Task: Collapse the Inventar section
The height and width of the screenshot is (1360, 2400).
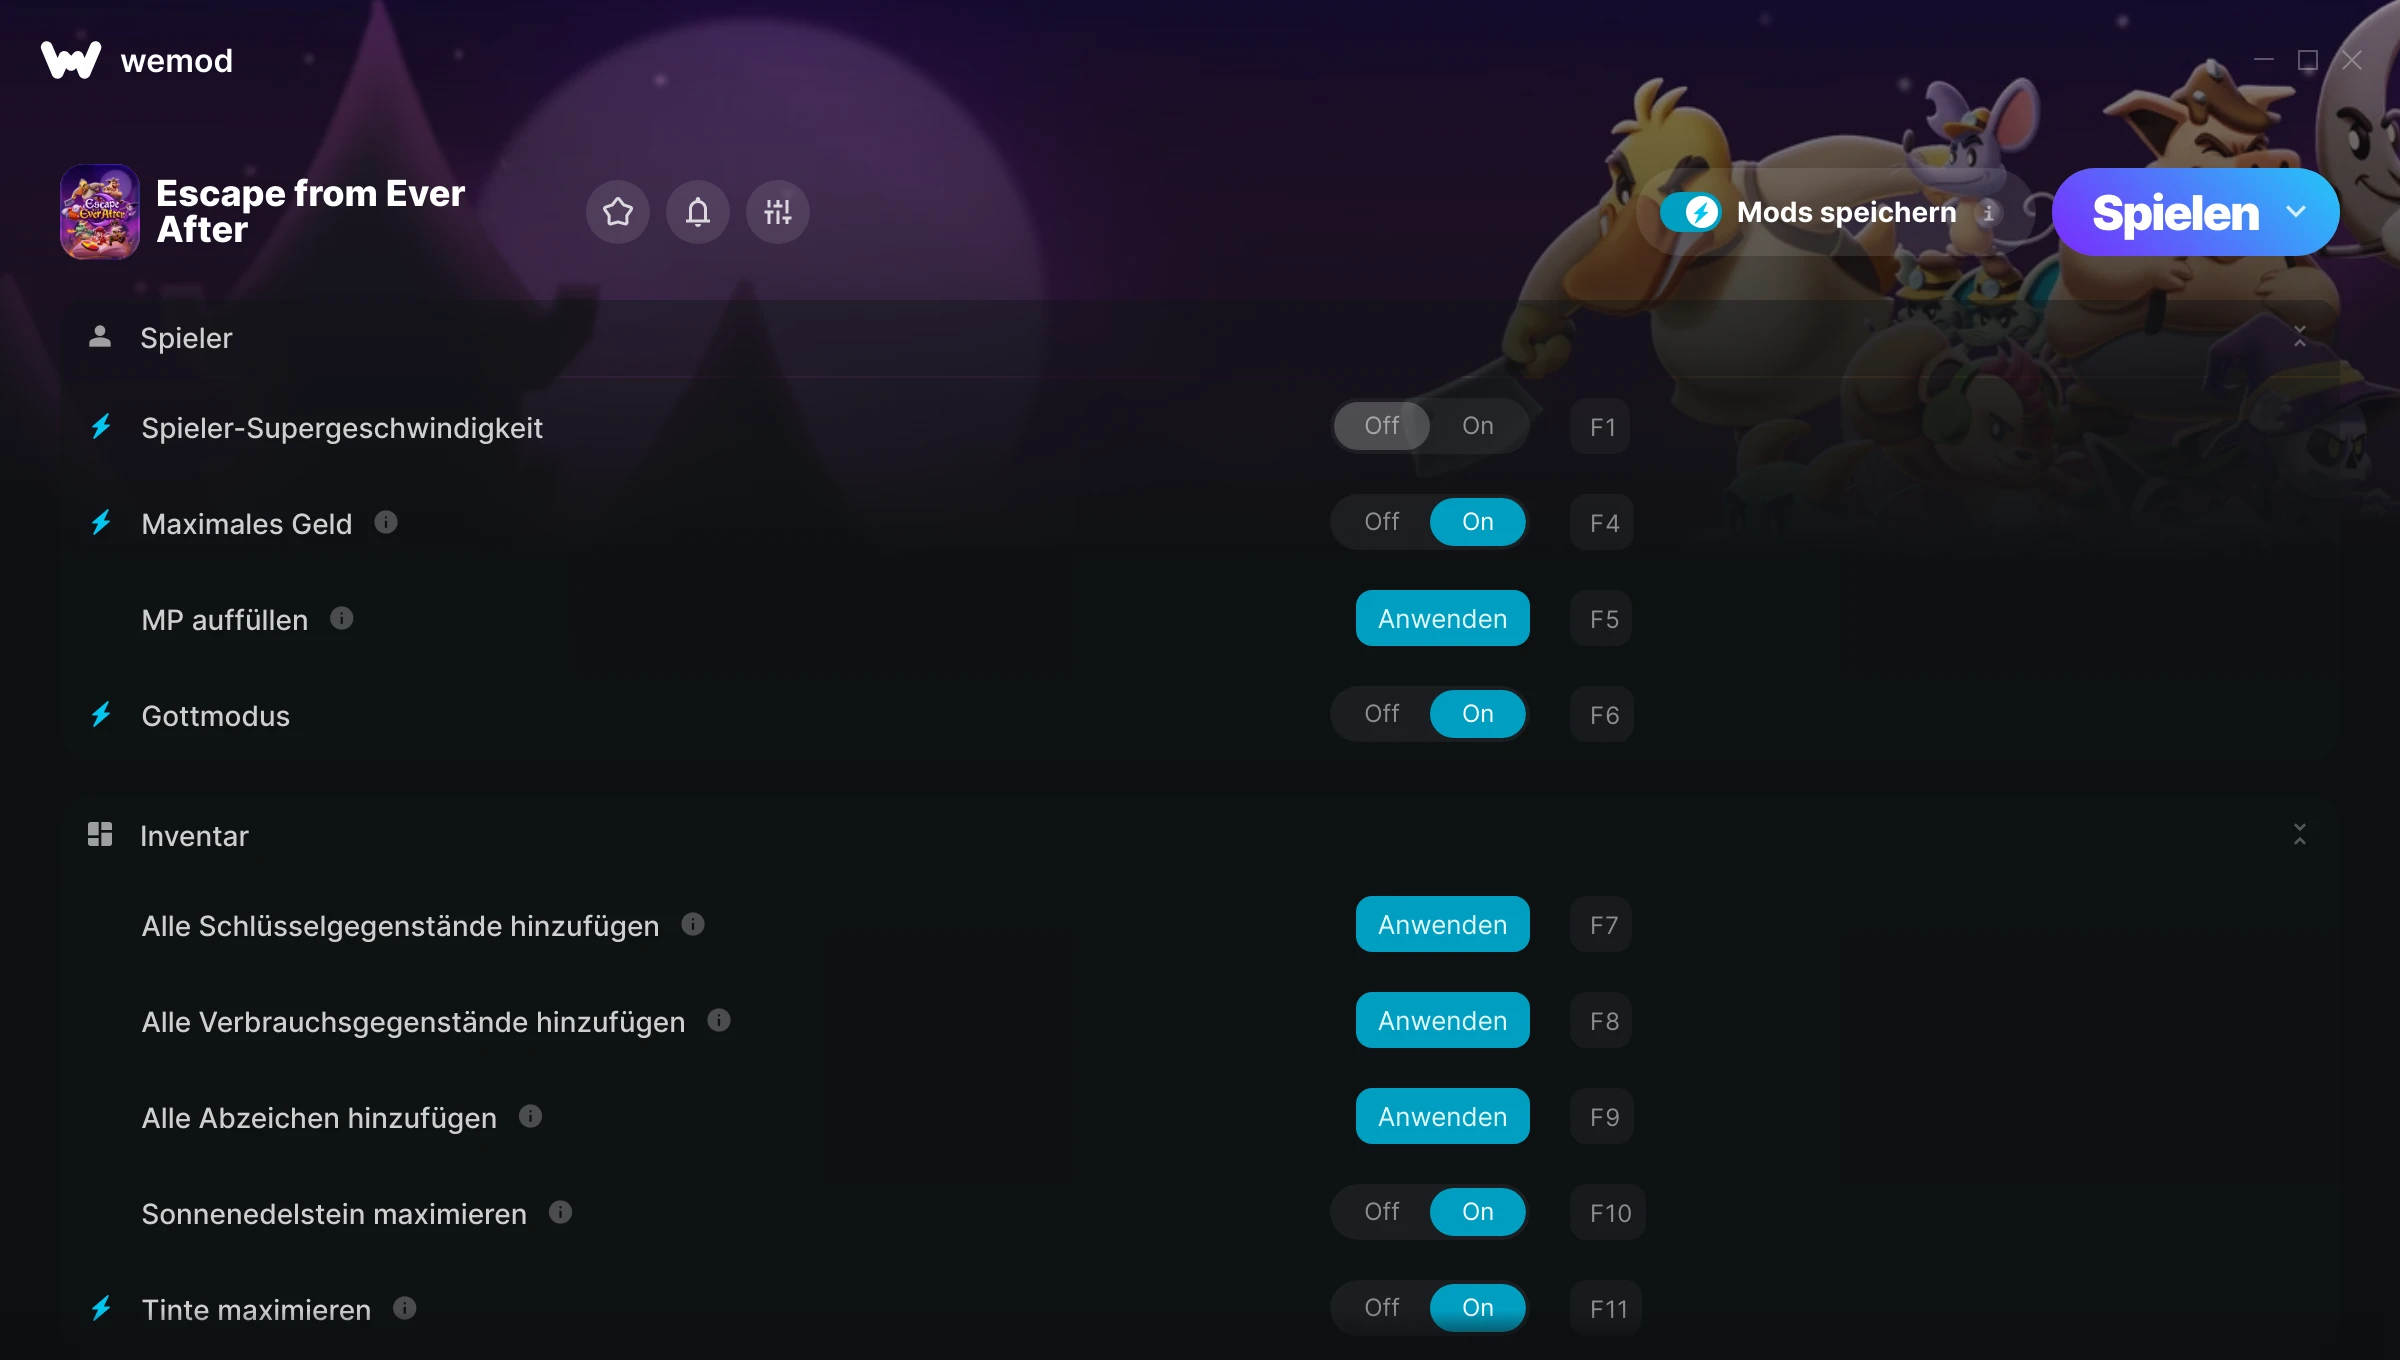Action: click(2300, 834)
